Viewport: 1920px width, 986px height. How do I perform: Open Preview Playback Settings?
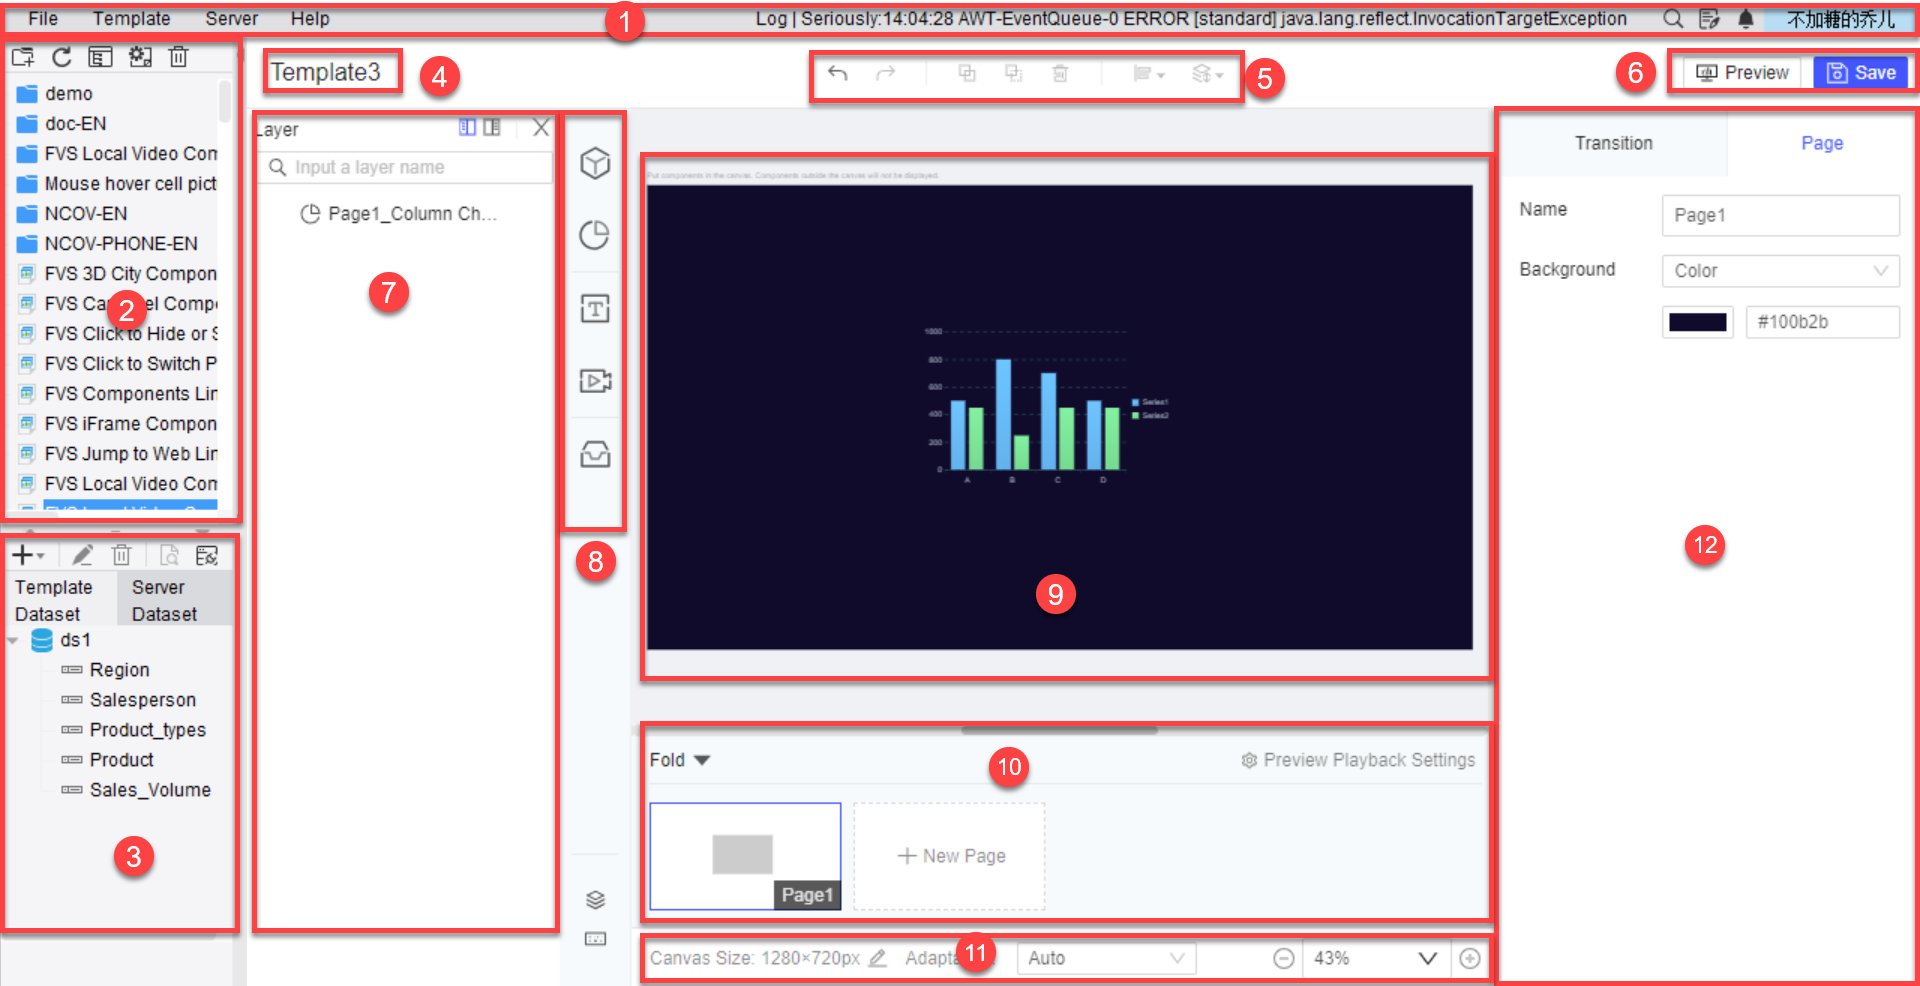pos(1357,759)
